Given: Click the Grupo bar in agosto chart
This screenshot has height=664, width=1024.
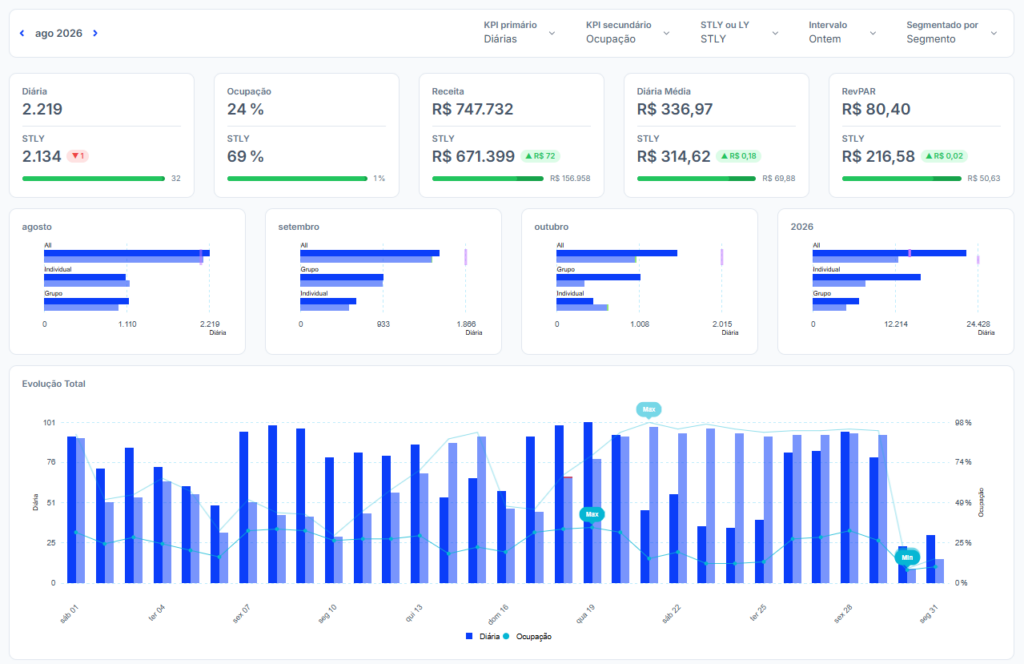Looking at the screenshot, I should (86, 301).
